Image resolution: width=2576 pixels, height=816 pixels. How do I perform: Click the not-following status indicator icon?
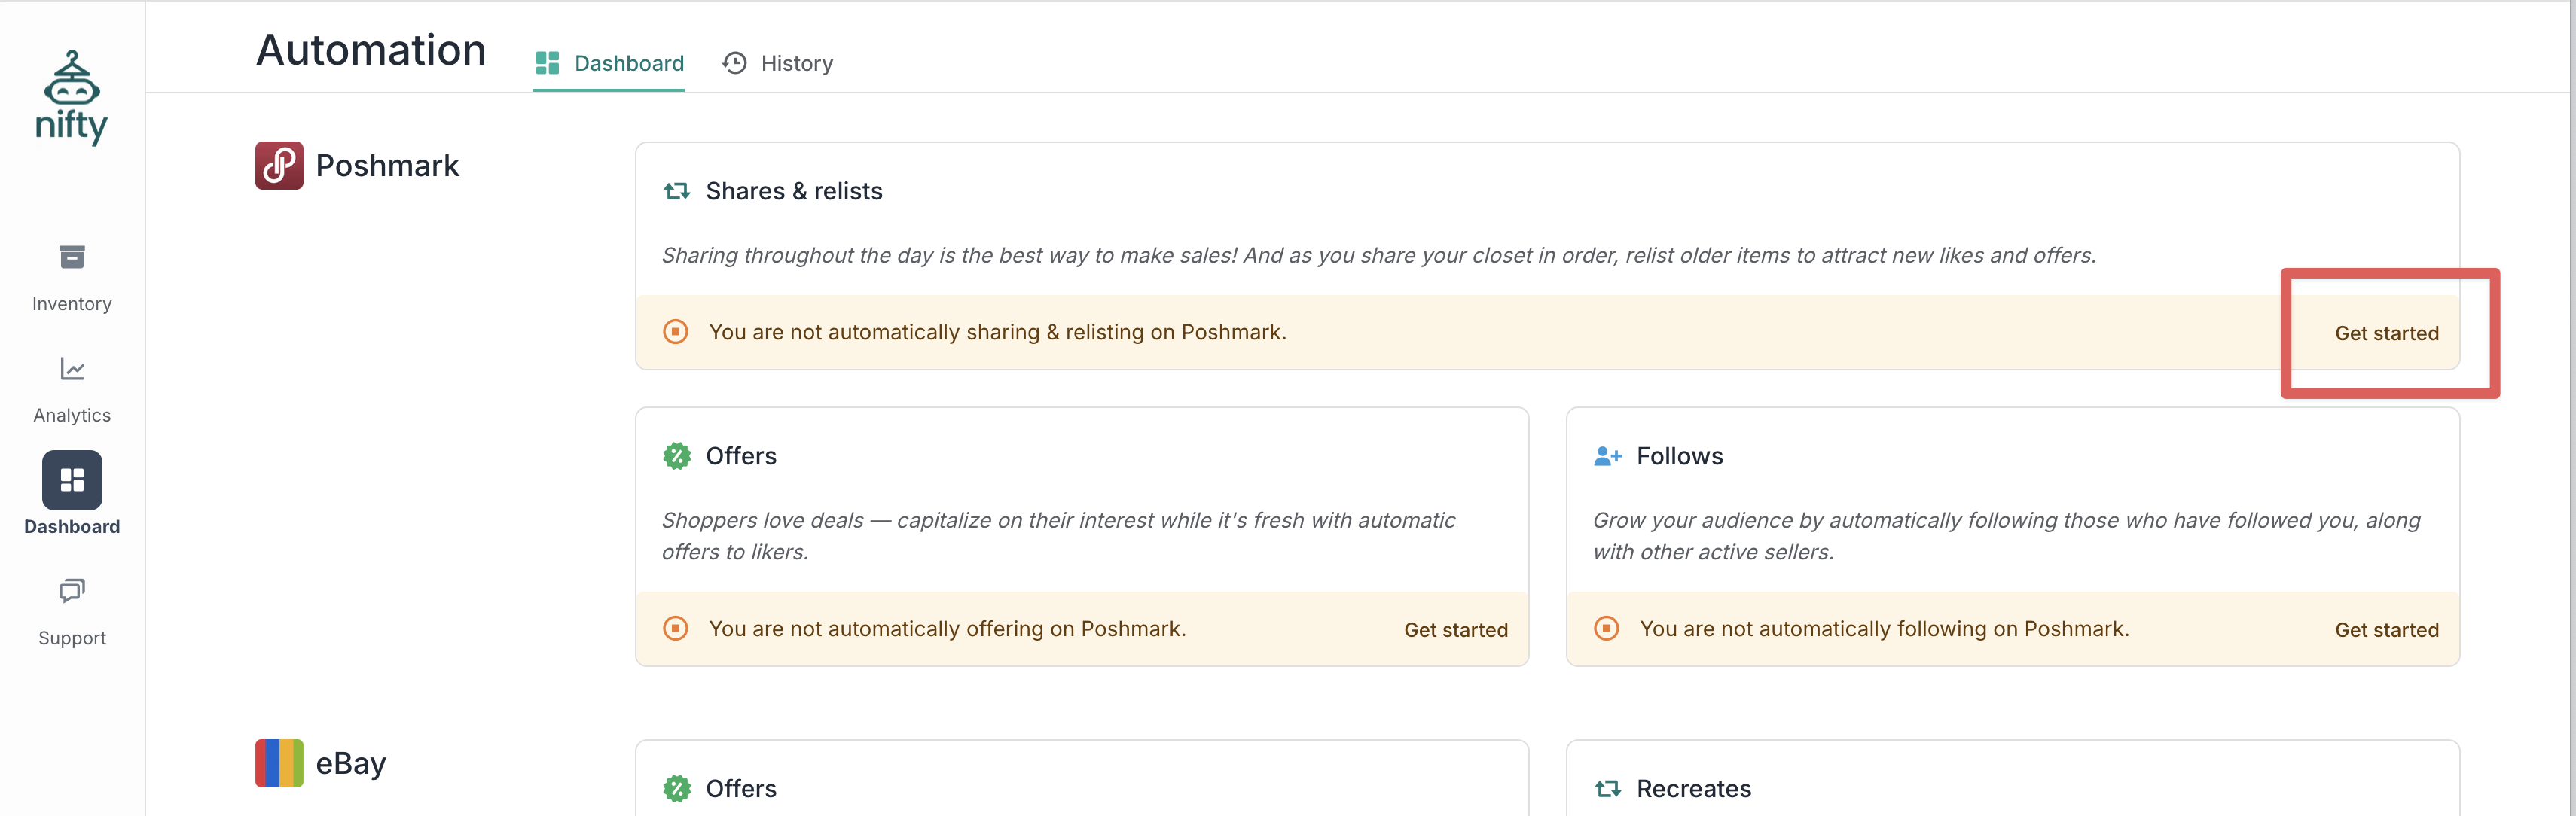coord(1606,629)
